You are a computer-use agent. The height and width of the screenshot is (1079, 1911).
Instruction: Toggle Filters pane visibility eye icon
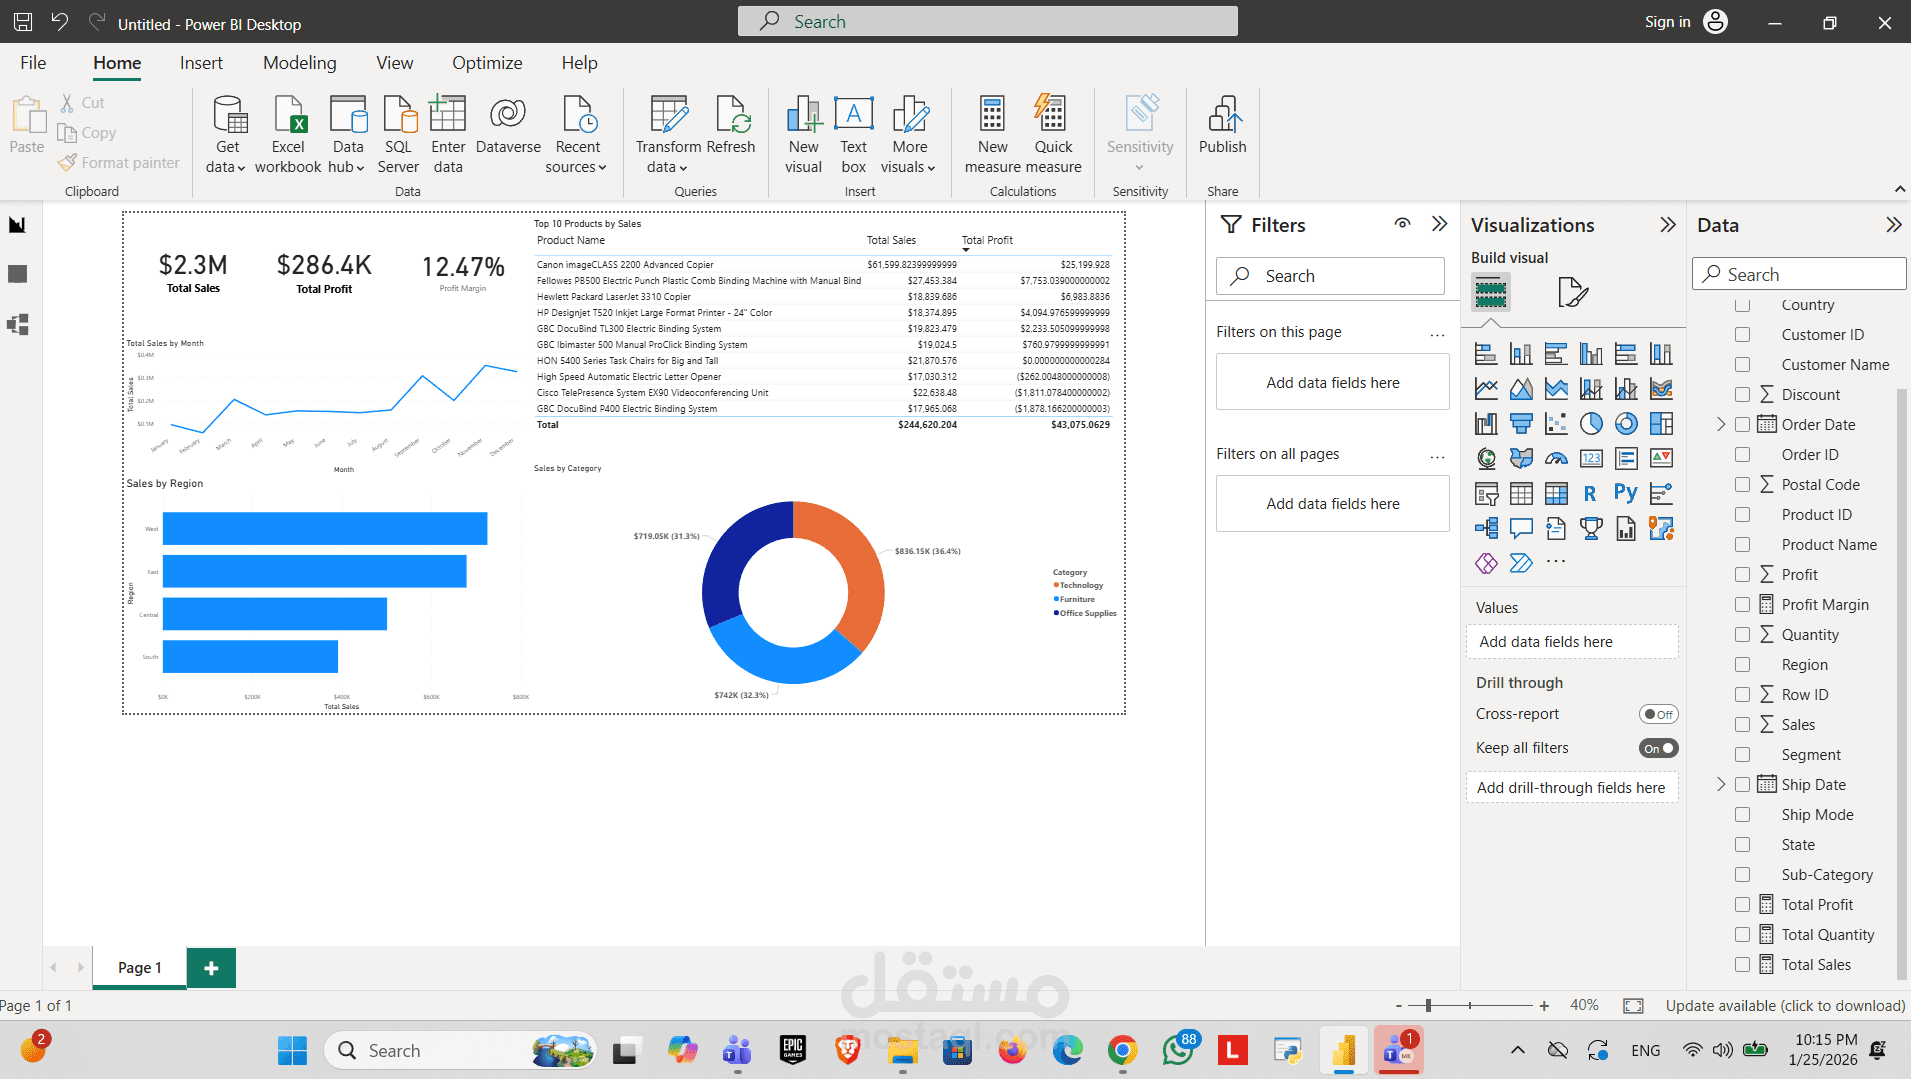pos(1402,224)
